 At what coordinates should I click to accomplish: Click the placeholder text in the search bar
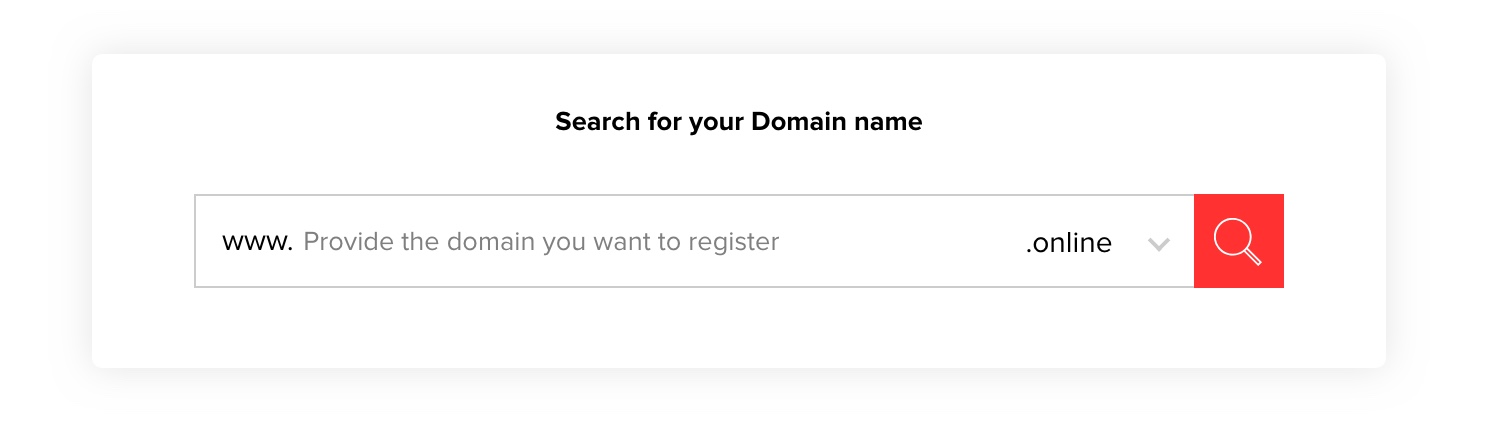pyautogui.click(x=540, y=242)
